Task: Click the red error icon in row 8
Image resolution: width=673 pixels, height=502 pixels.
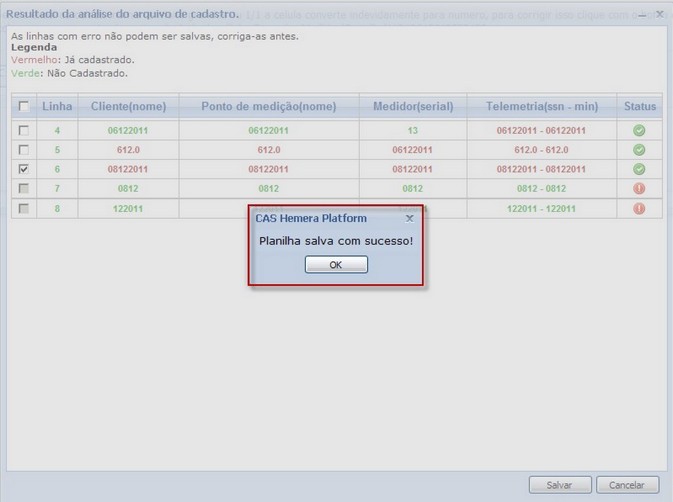Action: (639, 209)
